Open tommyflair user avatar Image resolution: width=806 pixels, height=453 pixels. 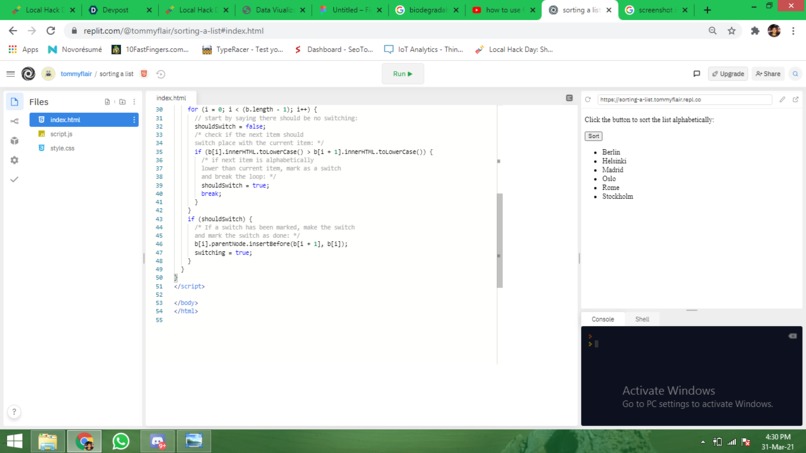click(48, 74)
